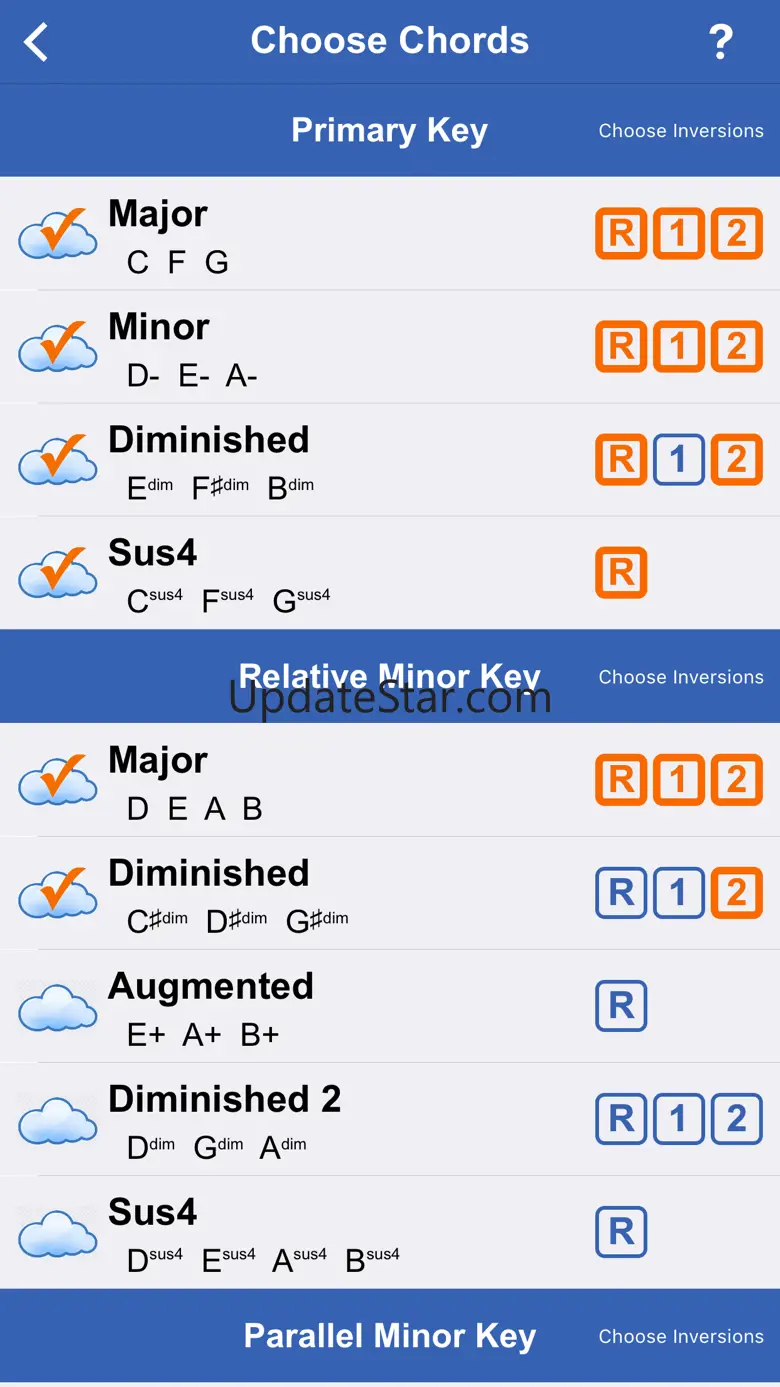Enable the Diminished 2 cloud icon

pyautogui.click(x=58, y=1120)
